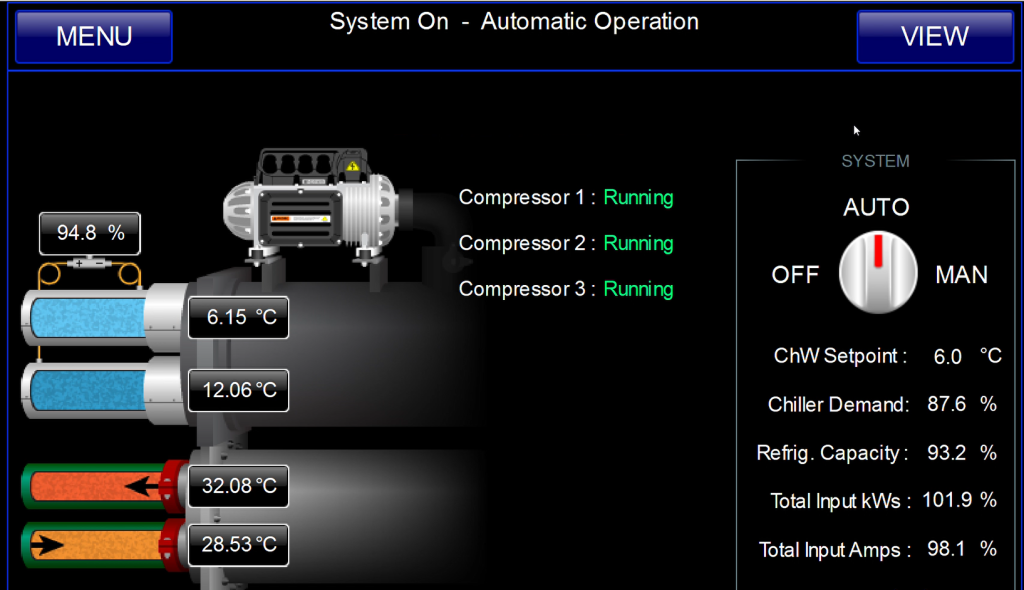The image size is (1024, 590).
Task: Click the 32.08 °C temperature readout
Action: (x=238, y=486)
